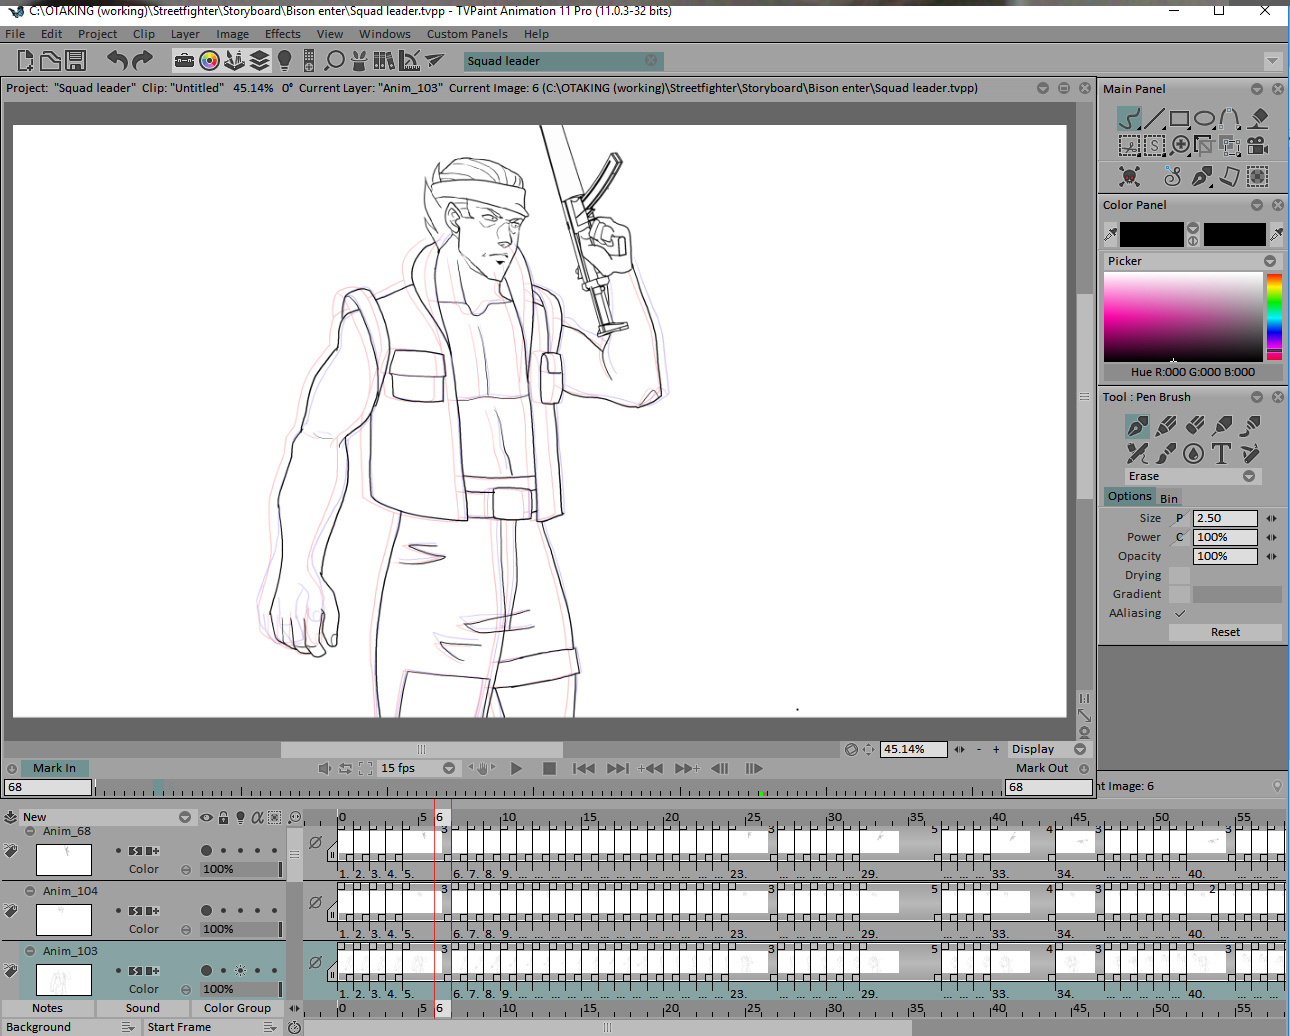Open the Erase drawing mode dropdown
The height and width of the screenshot is (1036, 1290).
[1249, 476]
